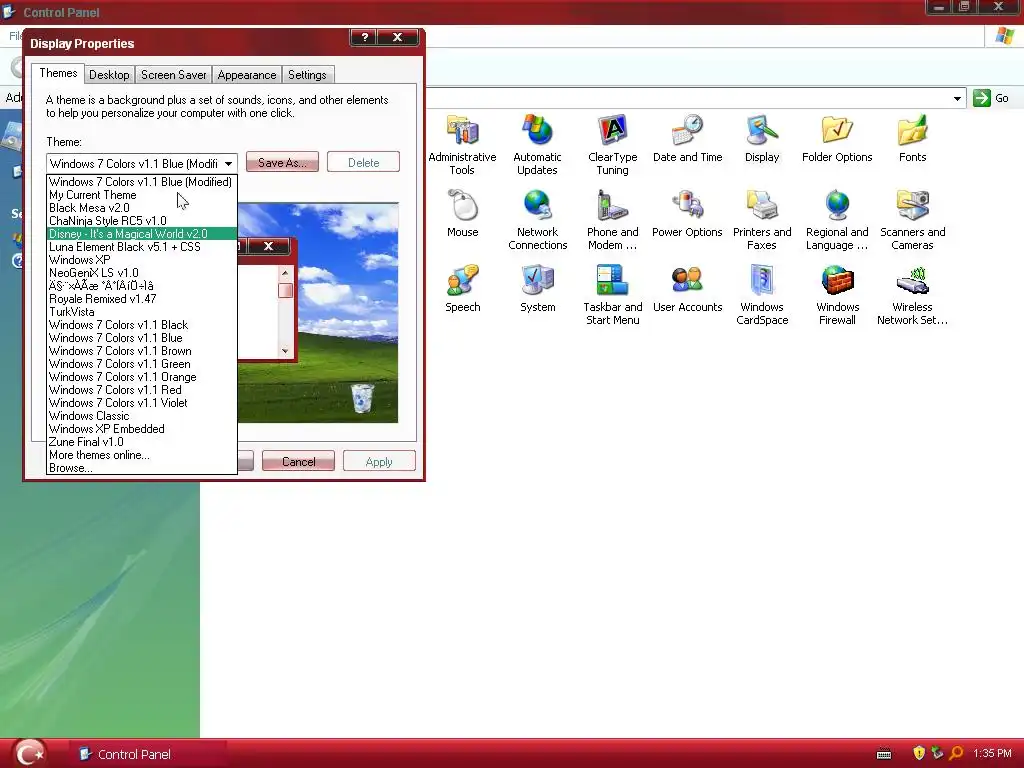Click the keyboard tray icon
The width and height of the screenshot is (1024, 768).
point(884,754)
